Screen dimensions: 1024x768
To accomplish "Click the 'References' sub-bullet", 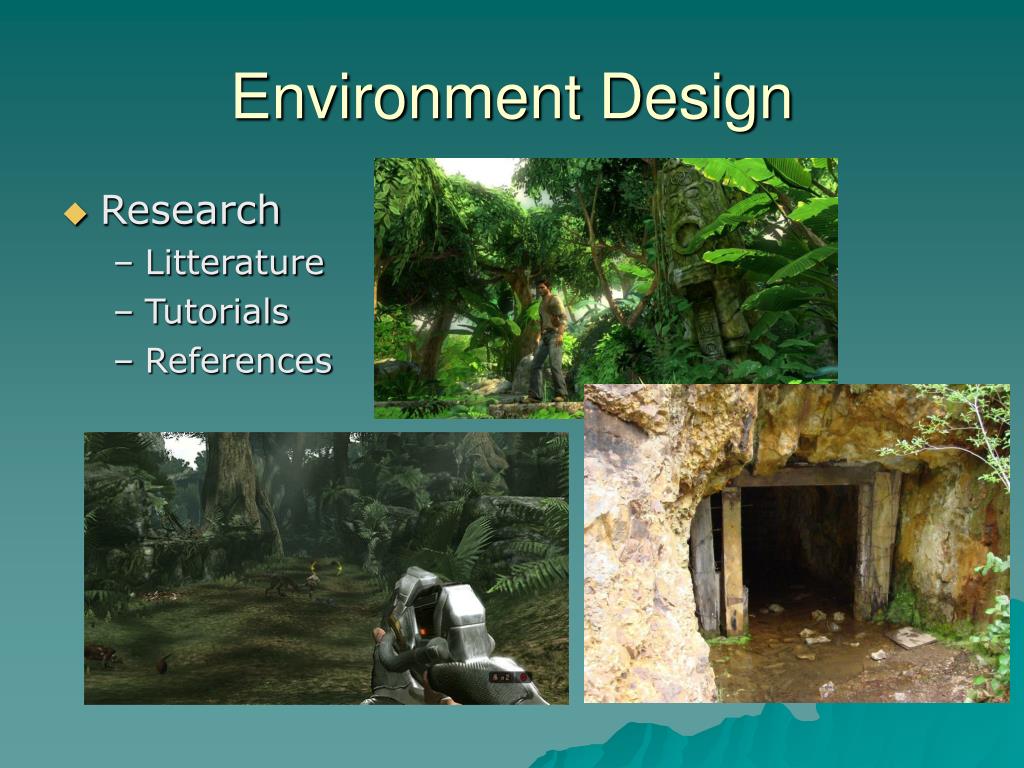I will (x=238, y=360).
